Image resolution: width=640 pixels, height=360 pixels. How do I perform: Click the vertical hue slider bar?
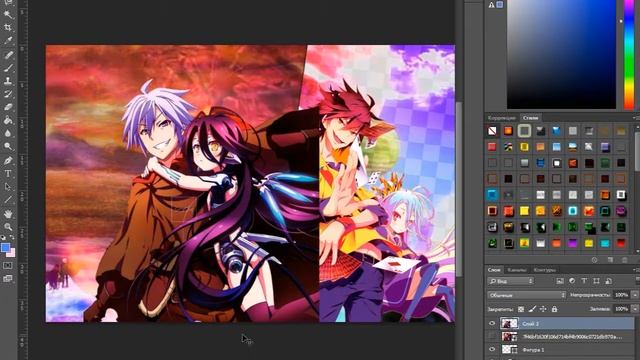coord(629,54)
